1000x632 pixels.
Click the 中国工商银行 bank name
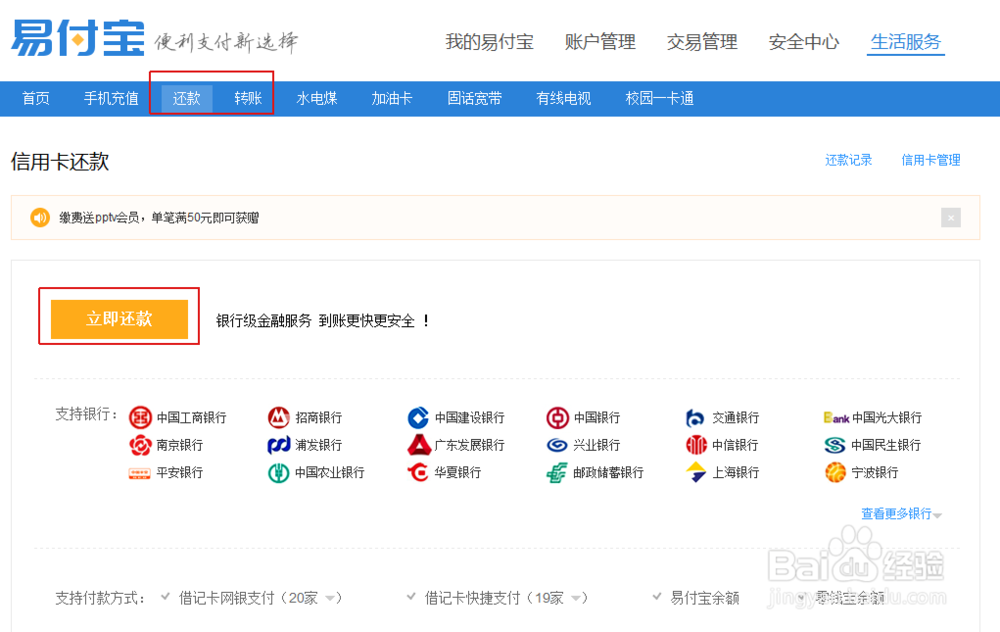[x=191, y=418]
